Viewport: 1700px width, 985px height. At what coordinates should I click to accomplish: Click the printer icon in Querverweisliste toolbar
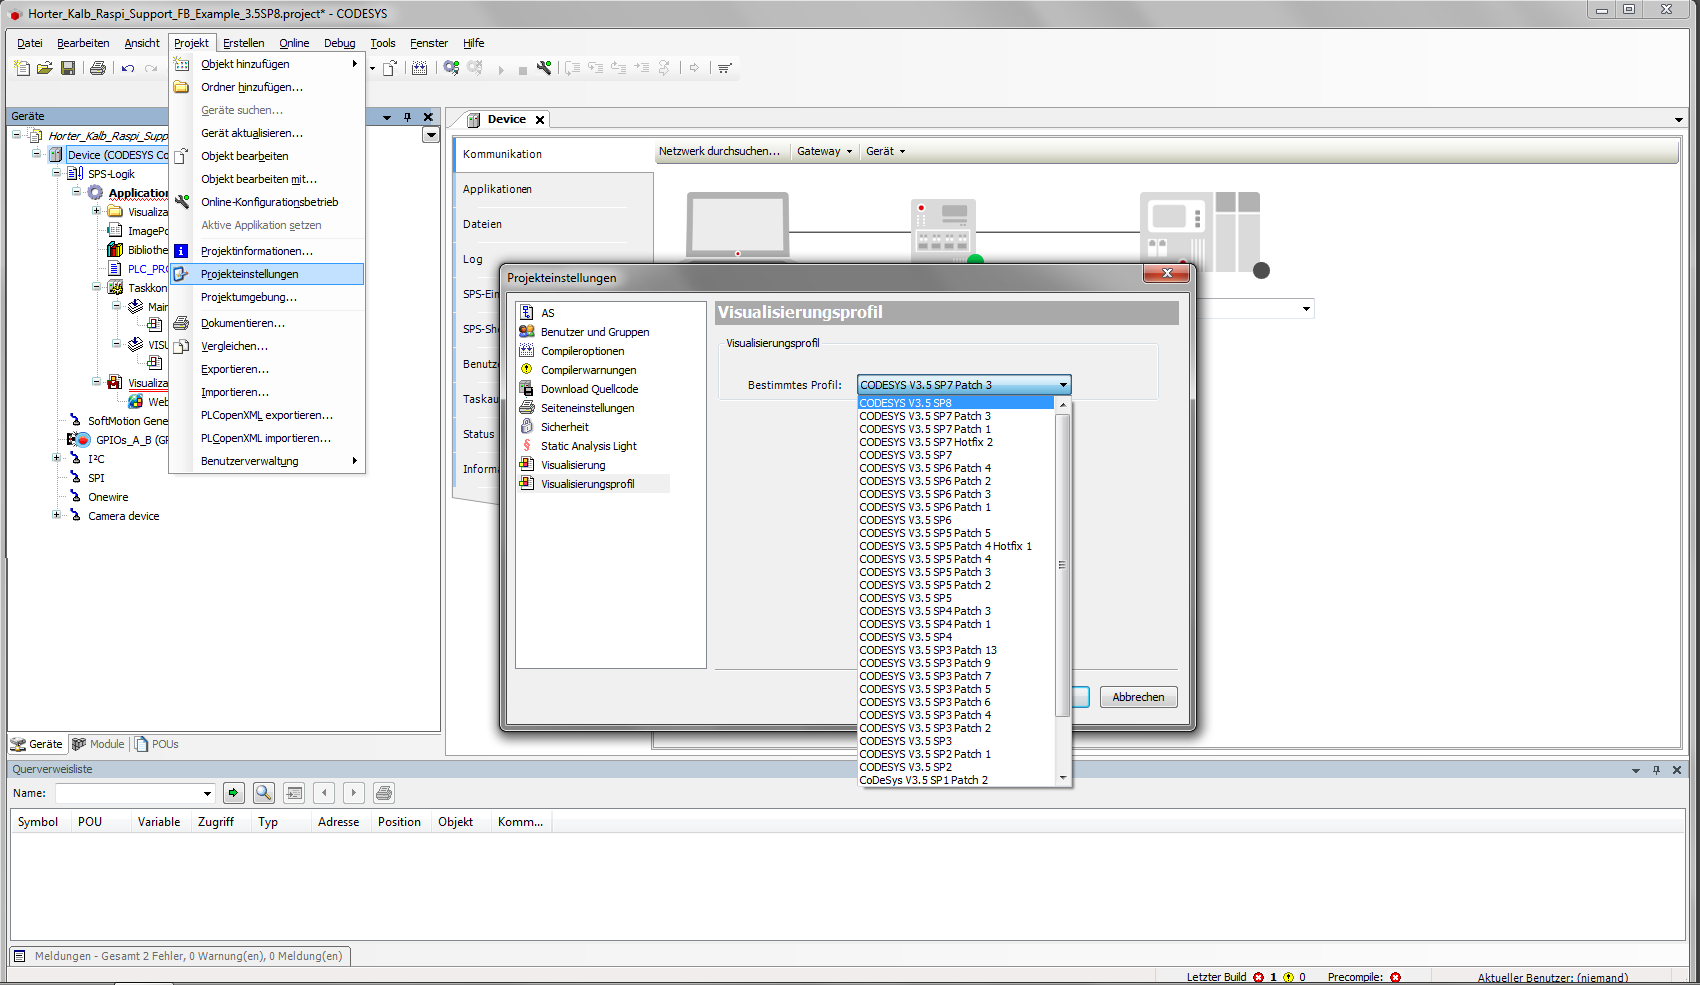(x=383, y=793)
